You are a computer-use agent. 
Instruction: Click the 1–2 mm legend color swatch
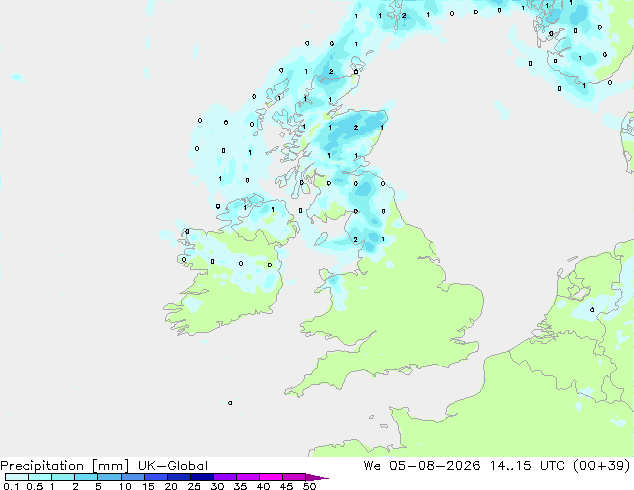coord(63,477)
